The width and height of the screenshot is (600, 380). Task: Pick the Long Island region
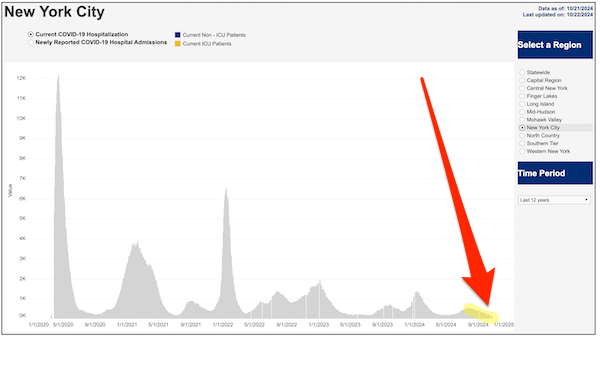pos(522,104)
